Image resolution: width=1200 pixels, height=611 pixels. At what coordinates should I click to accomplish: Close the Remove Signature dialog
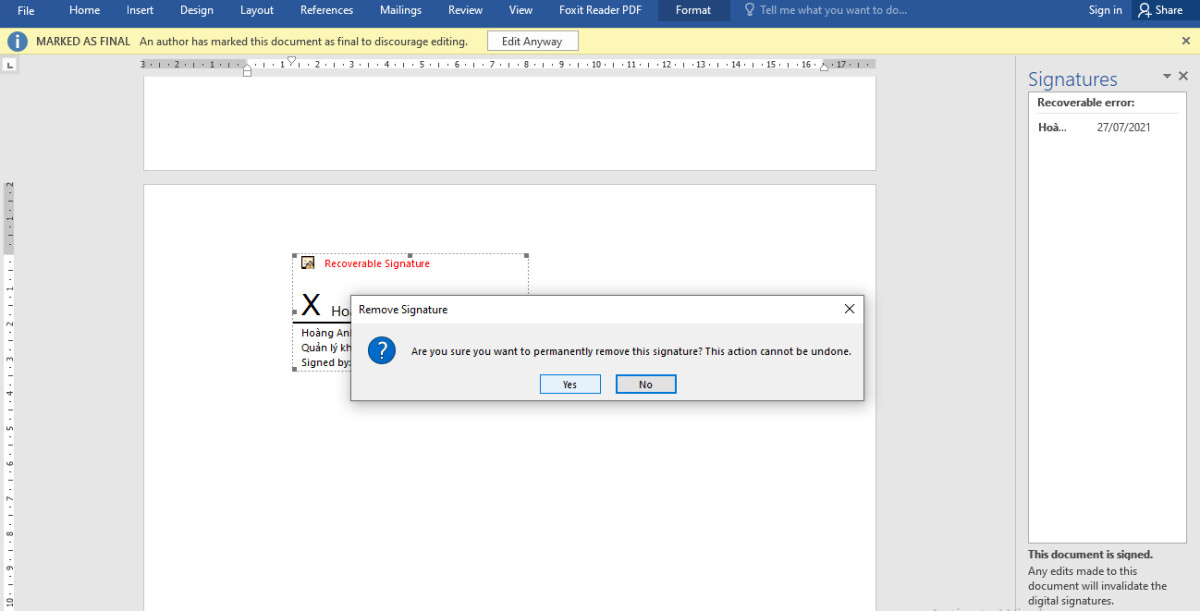[849, 309]
